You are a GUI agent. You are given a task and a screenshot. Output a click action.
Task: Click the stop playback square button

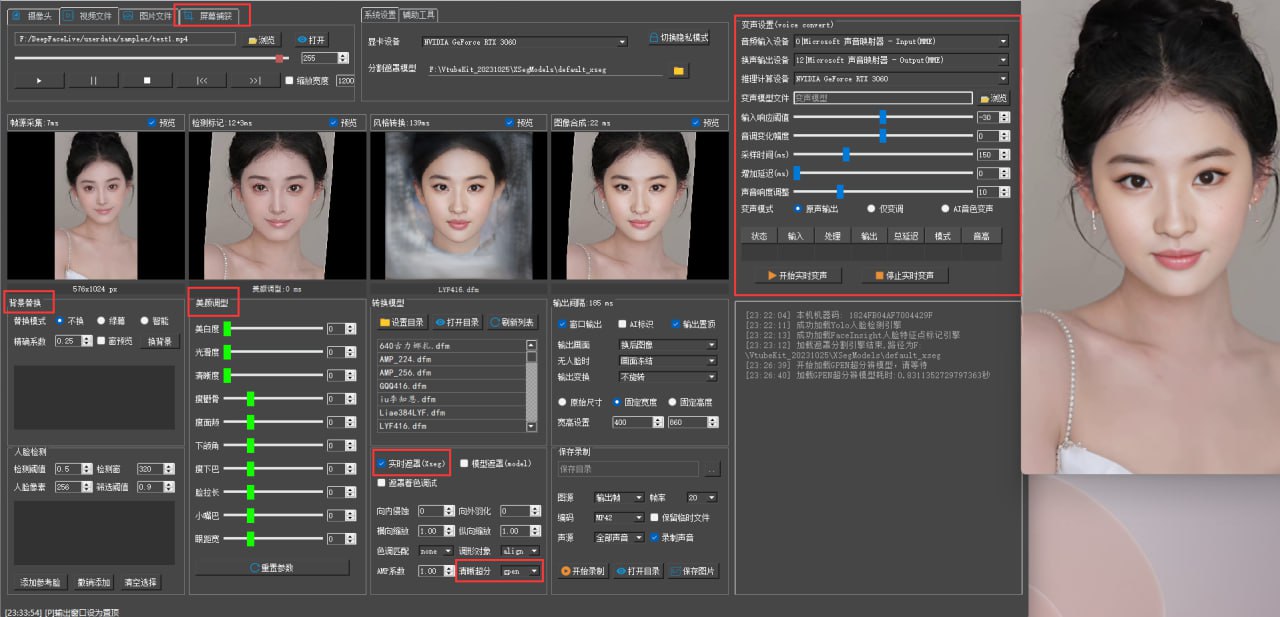pos(147,80)
